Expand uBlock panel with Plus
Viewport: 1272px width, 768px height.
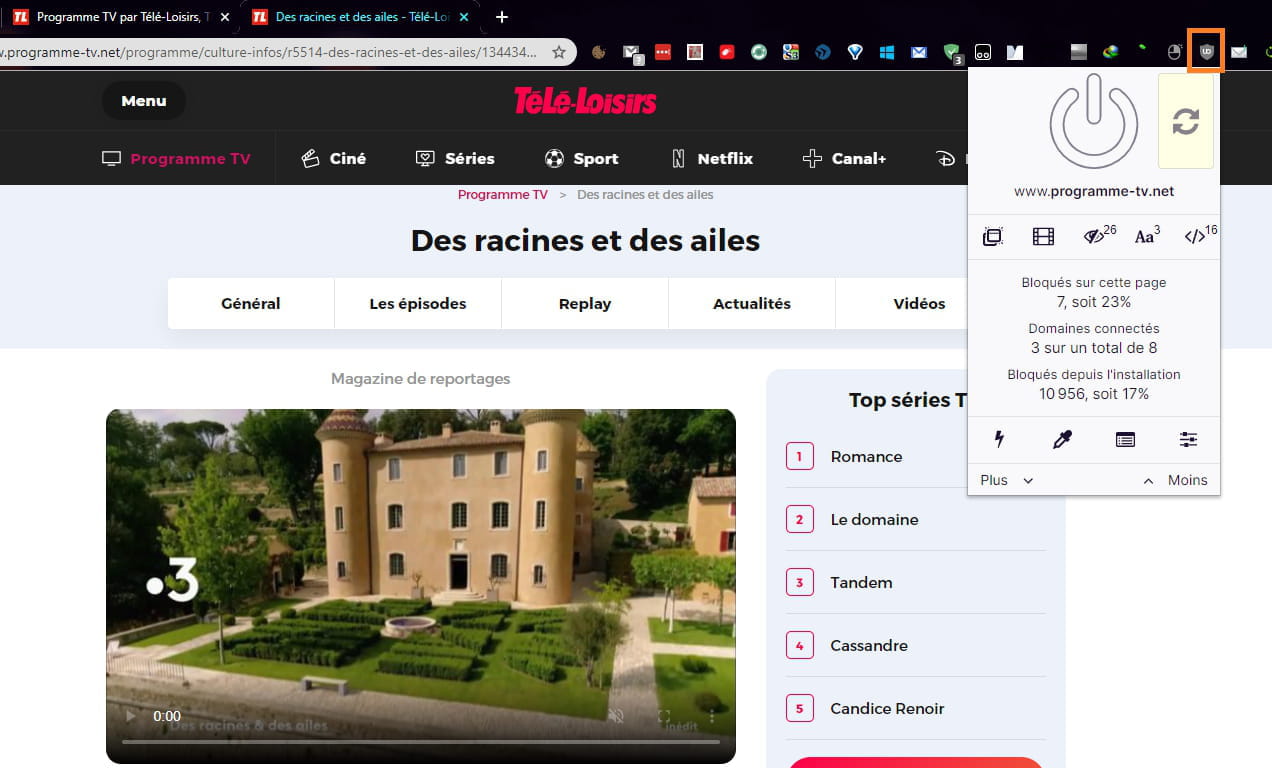tap(1006, 480)
